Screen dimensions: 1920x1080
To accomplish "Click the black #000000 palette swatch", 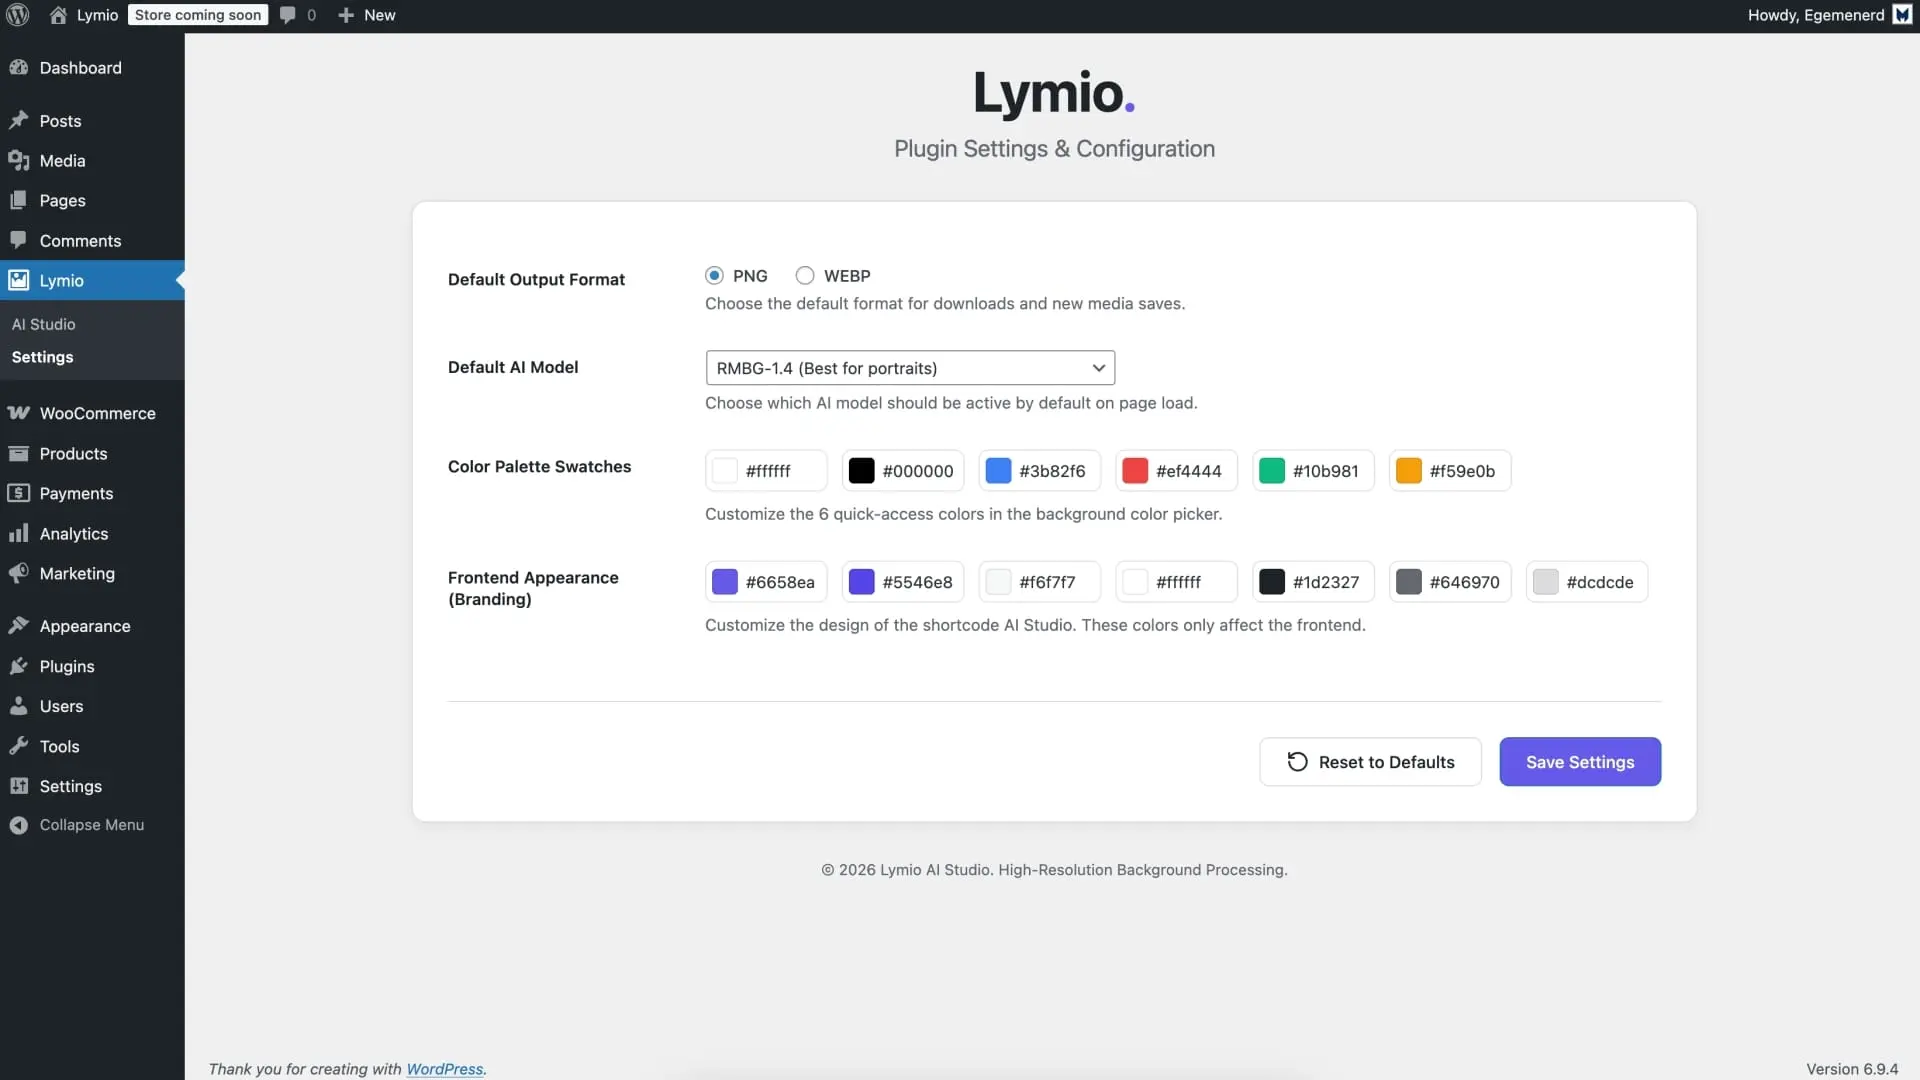I will coord(861,471).
